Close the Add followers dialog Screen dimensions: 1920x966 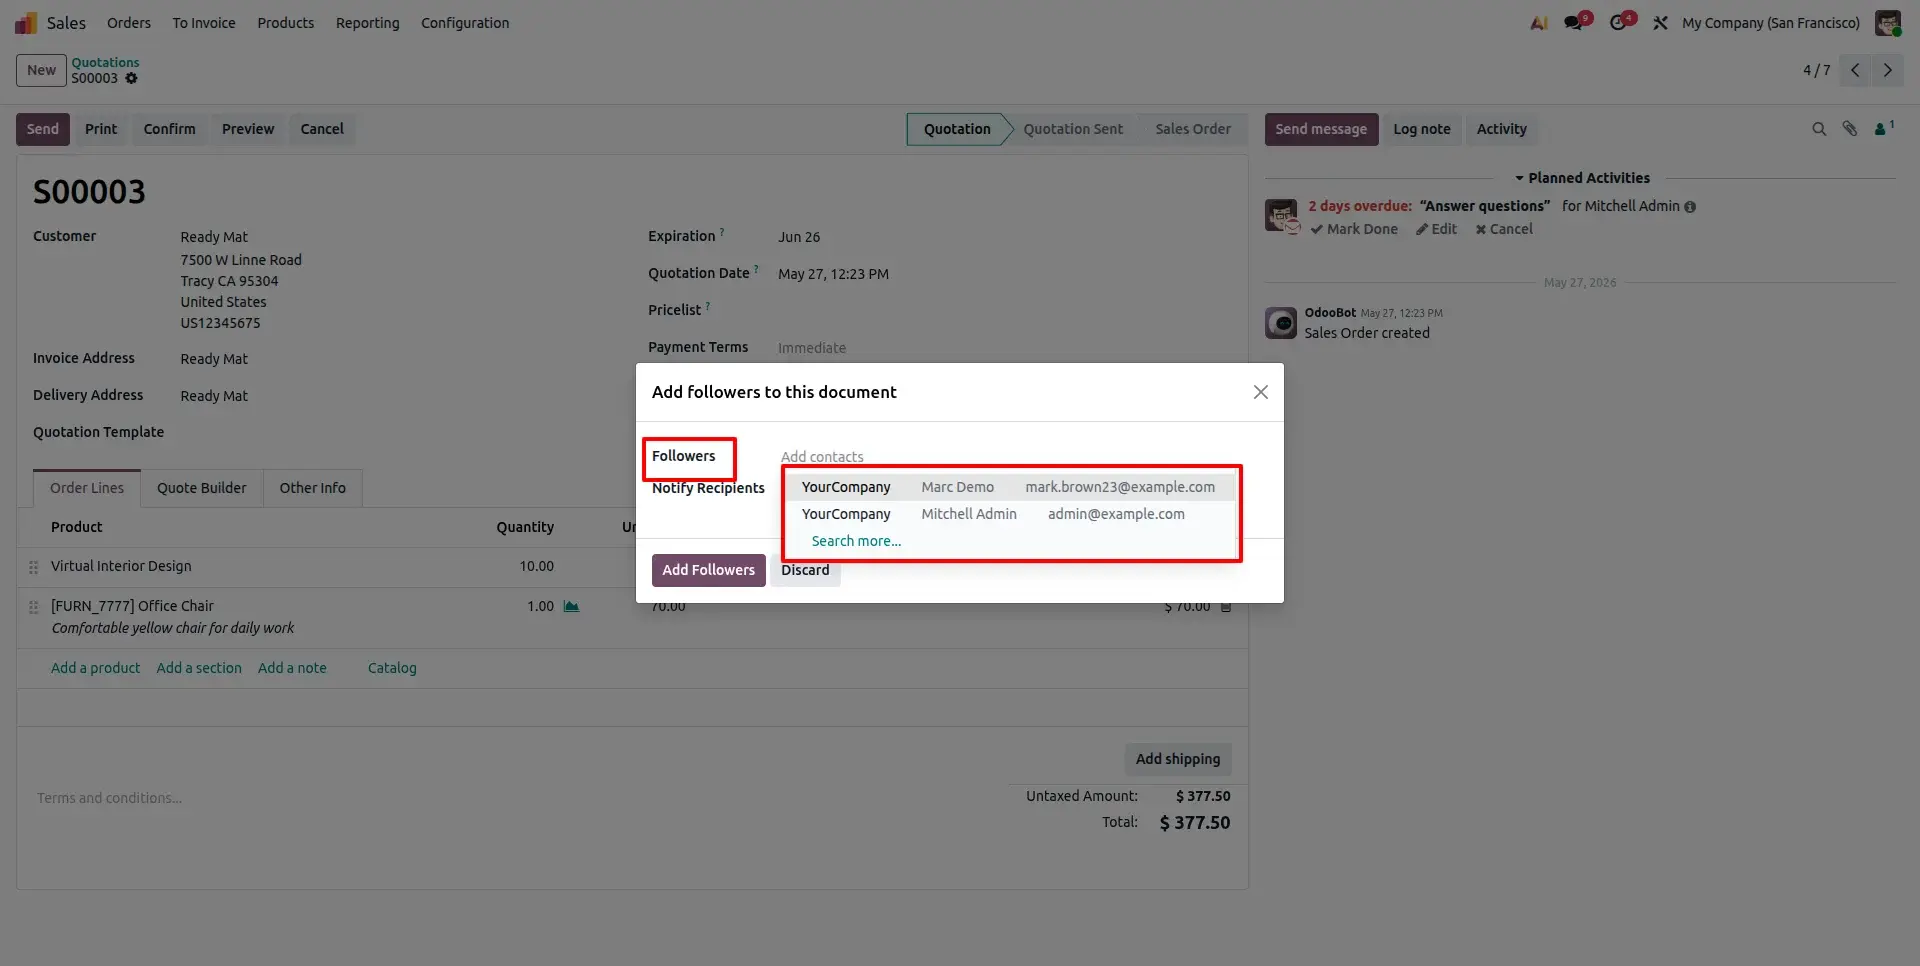click(x=1261, y=392)
